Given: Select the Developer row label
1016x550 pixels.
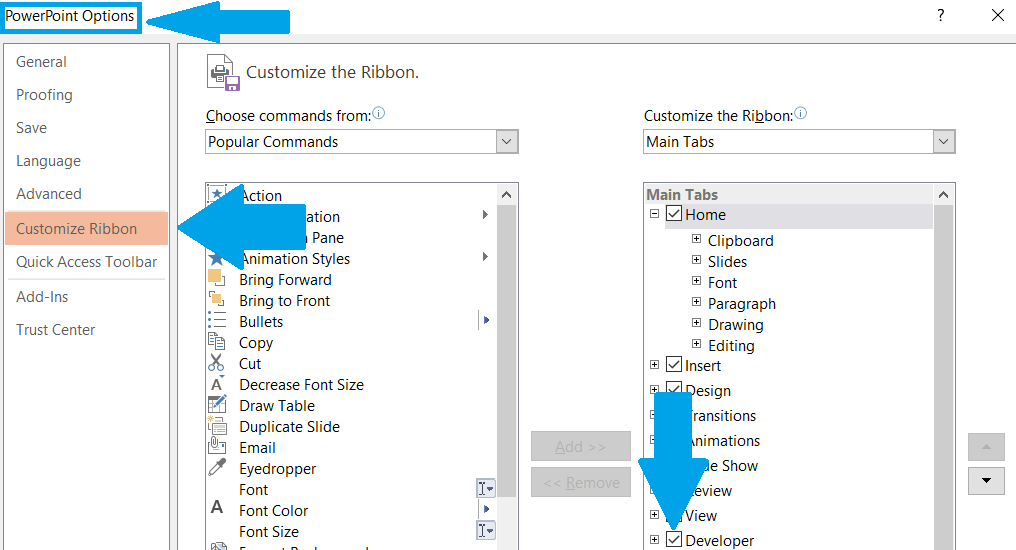Looking at the screenshot, I should point(720,540).
